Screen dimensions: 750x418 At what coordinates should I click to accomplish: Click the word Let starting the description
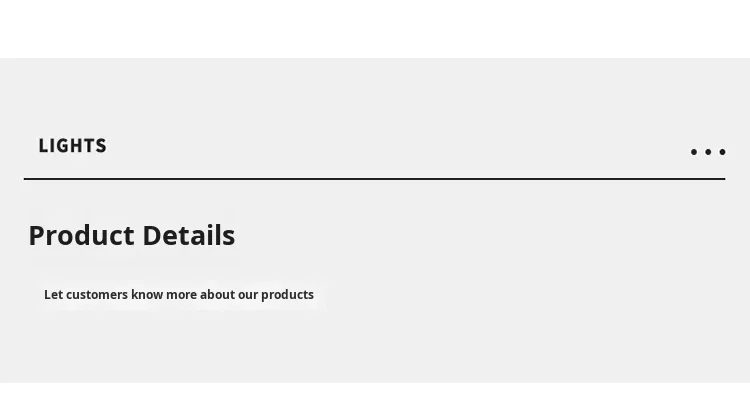[53, 295]
